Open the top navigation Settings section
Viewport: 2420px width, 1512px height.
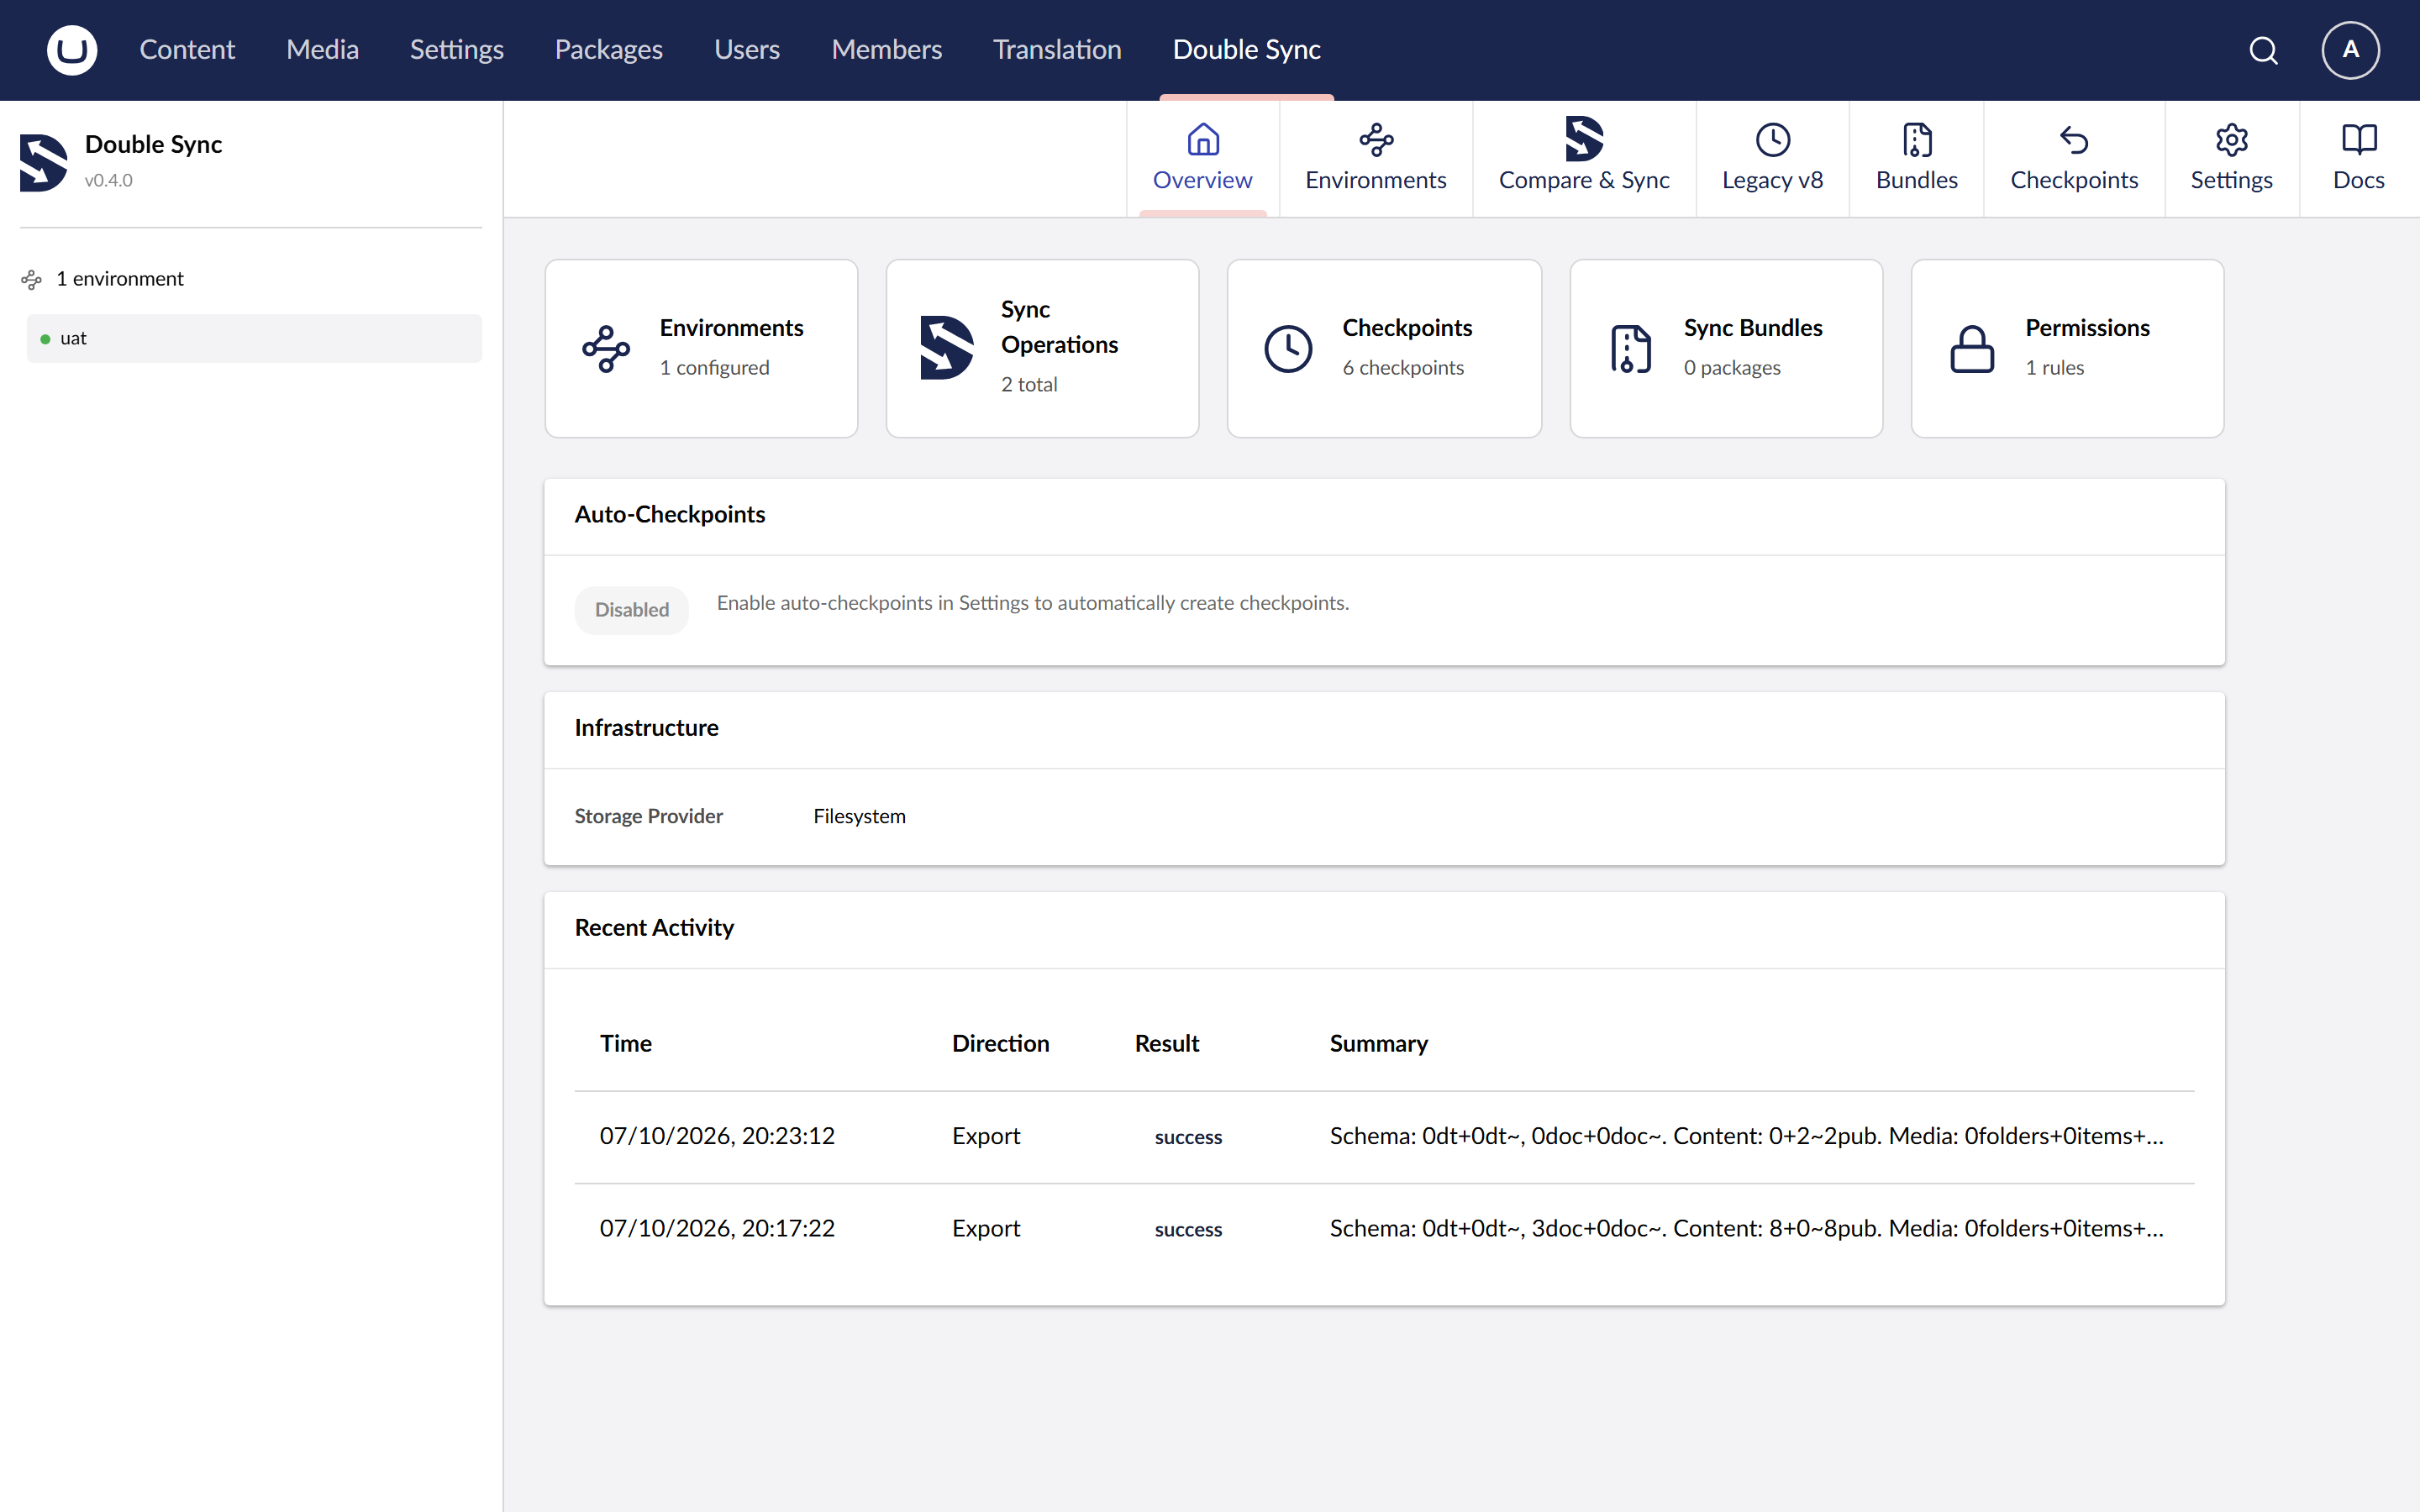pyautogui.click(x=457, y=50)
